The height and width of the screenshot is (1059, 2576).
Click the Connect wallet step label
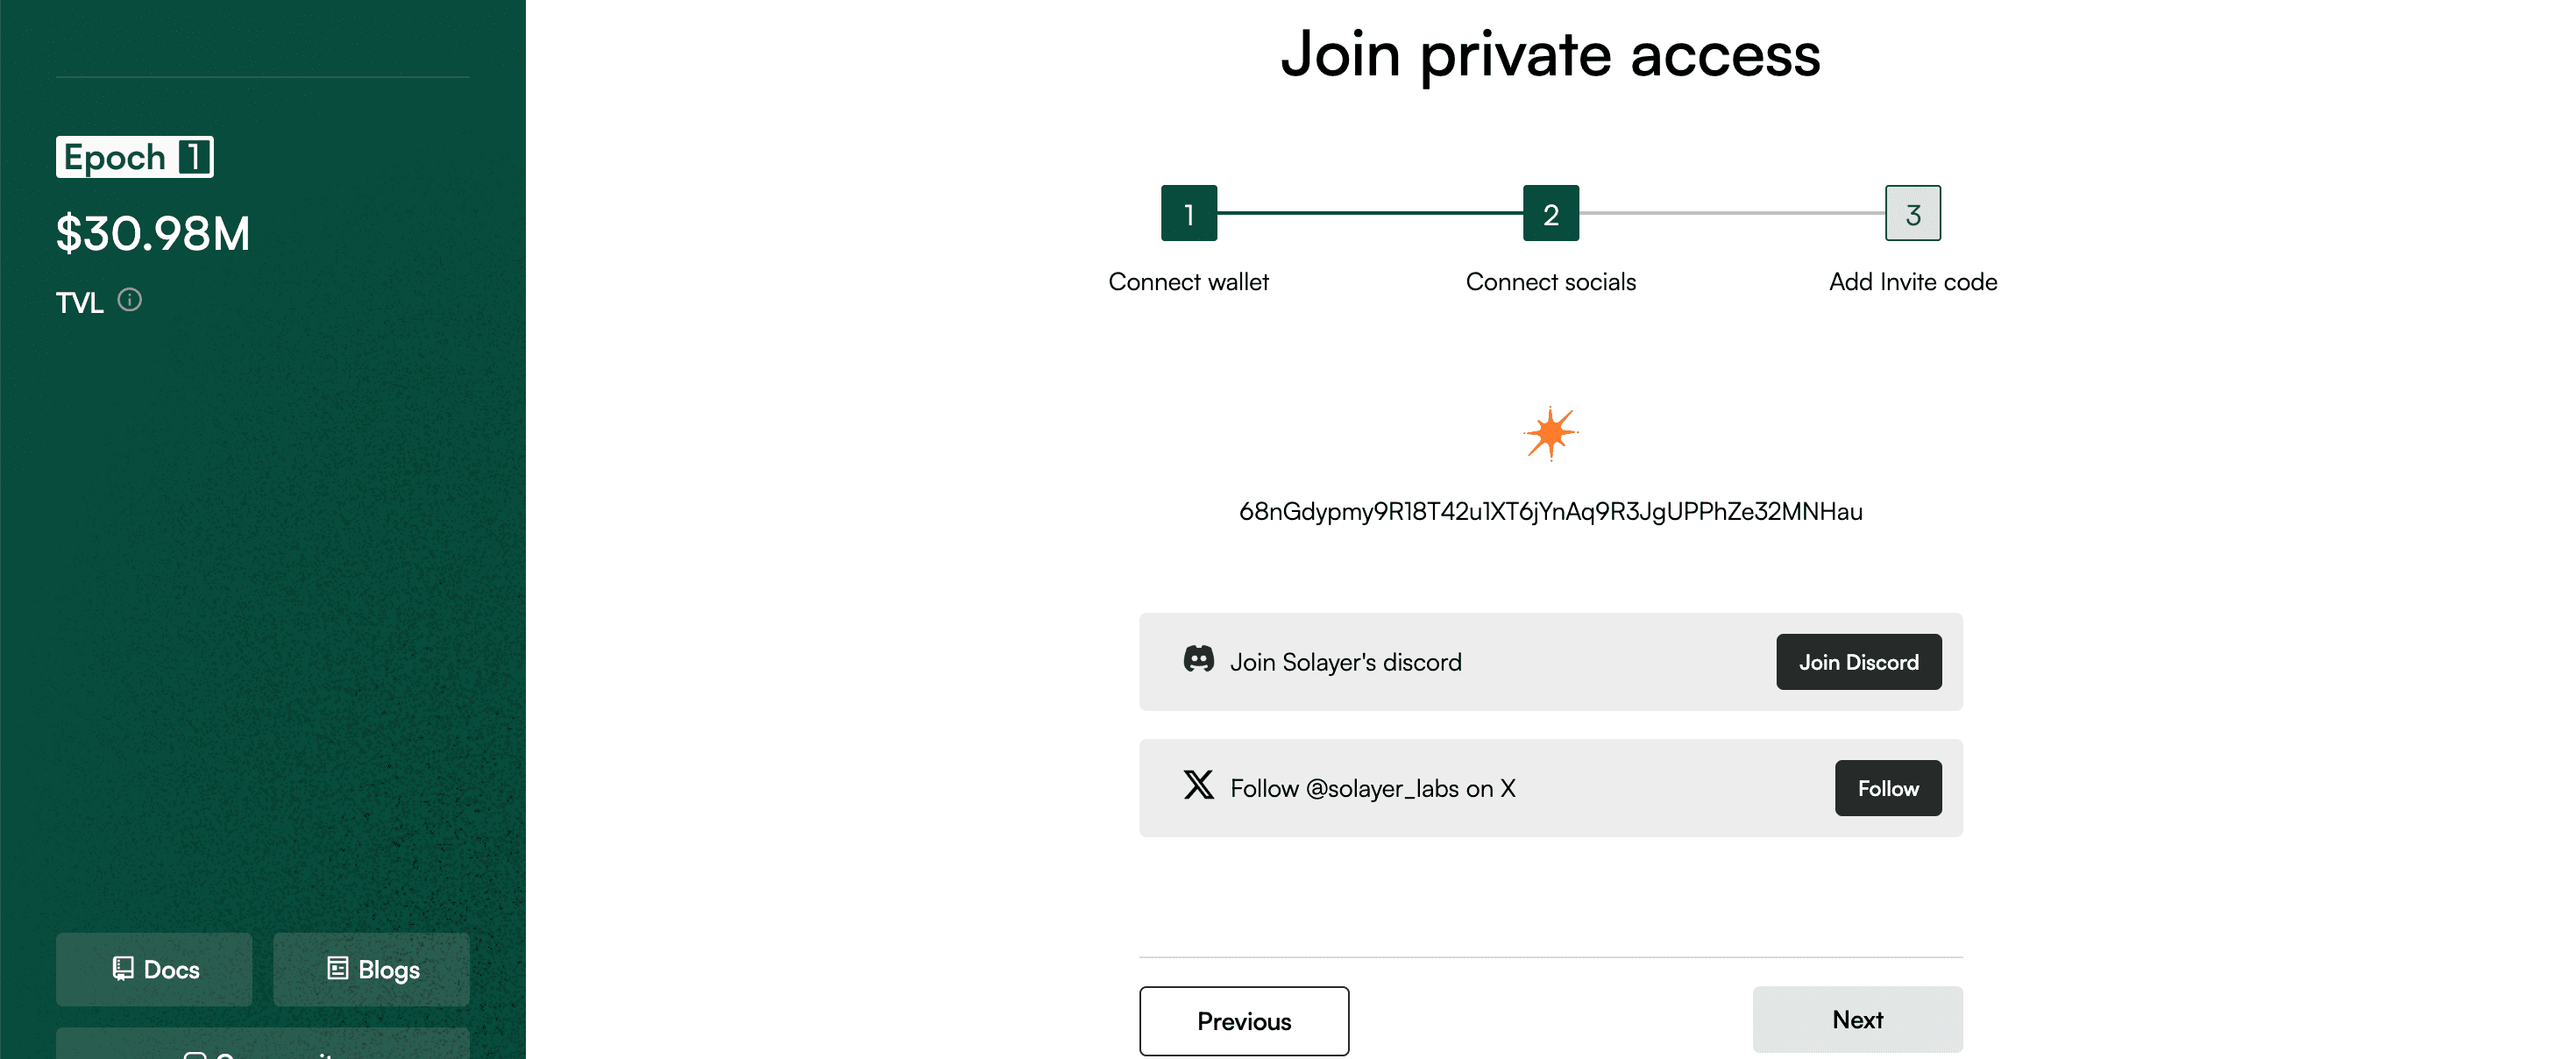tap(1188, 282)
